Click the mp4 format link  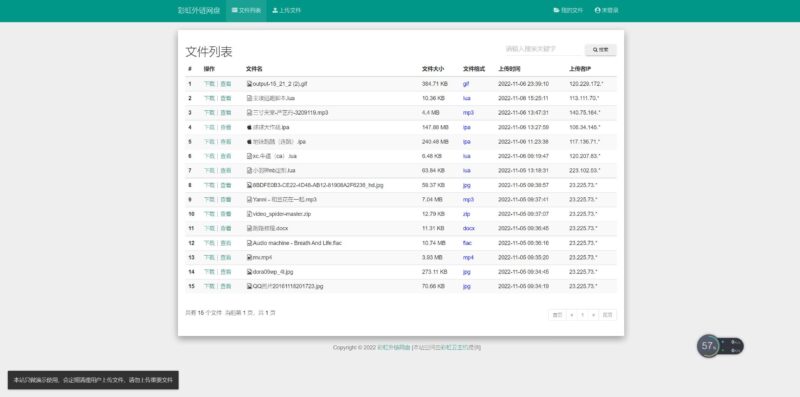[468, 258]
